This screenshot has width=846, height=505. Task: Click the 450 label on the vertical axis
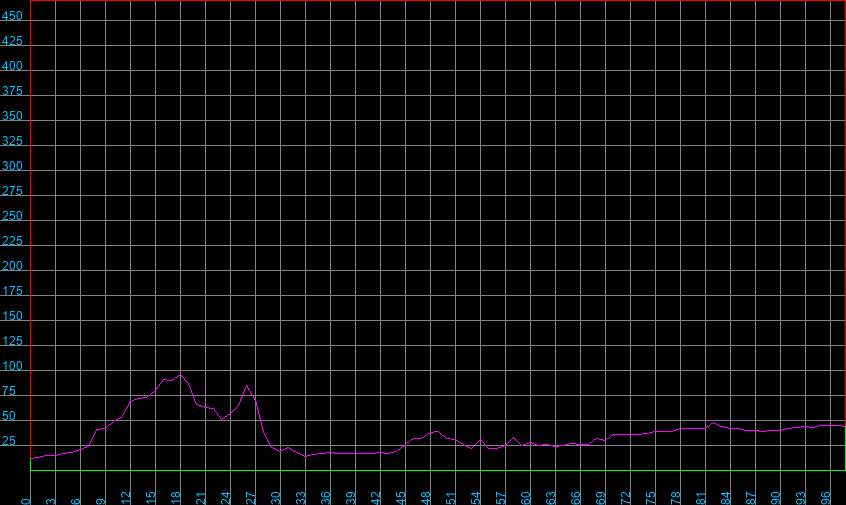tap(12, 16)
